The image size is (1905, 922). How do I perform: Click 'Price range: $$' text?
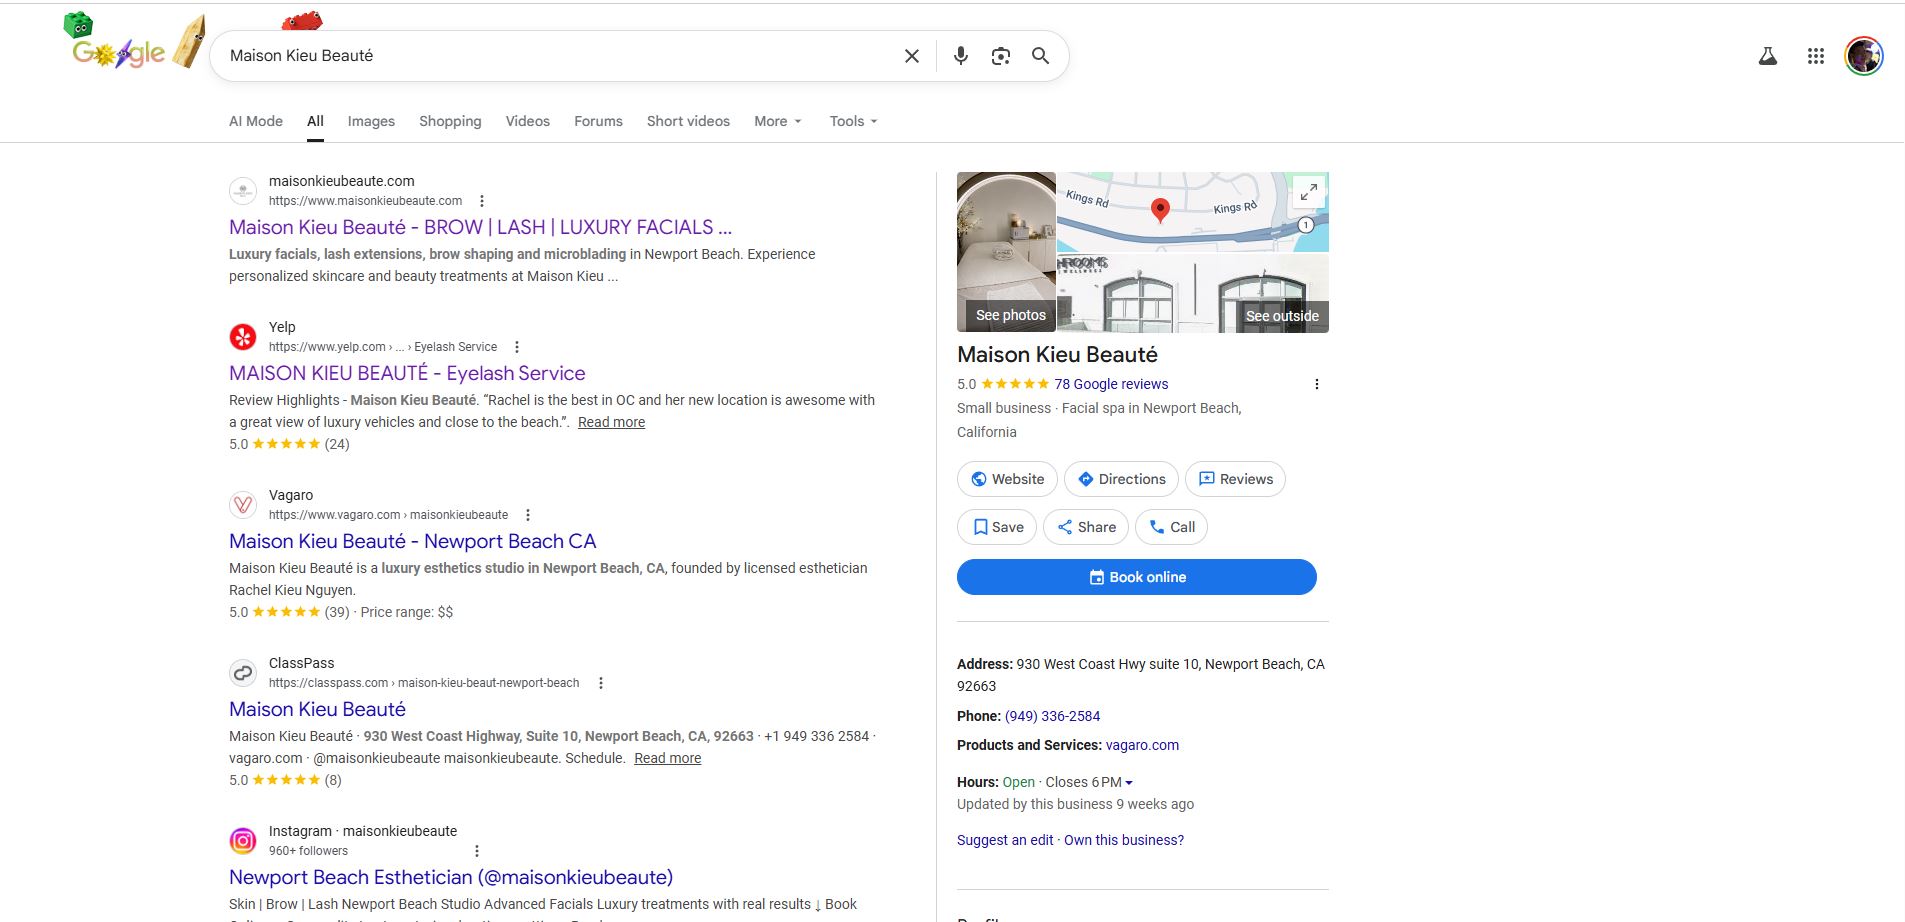point(407,612)
